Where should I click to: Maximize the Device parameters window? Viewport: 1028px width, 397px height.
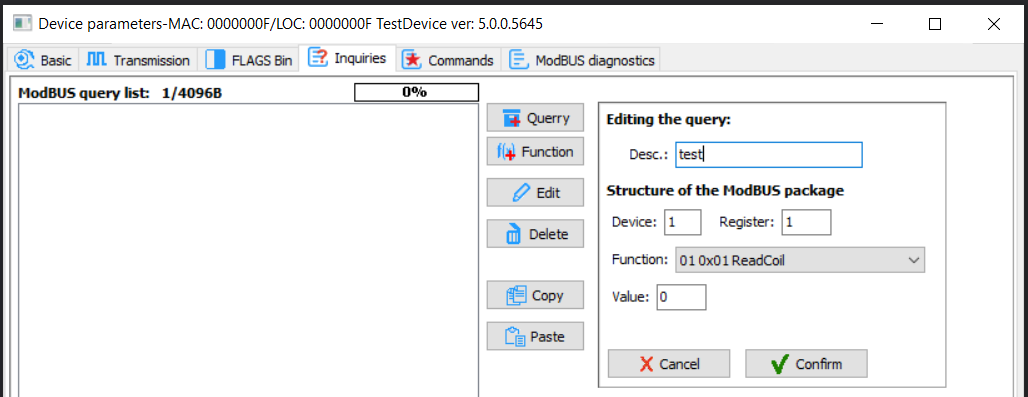pos(935,24)
